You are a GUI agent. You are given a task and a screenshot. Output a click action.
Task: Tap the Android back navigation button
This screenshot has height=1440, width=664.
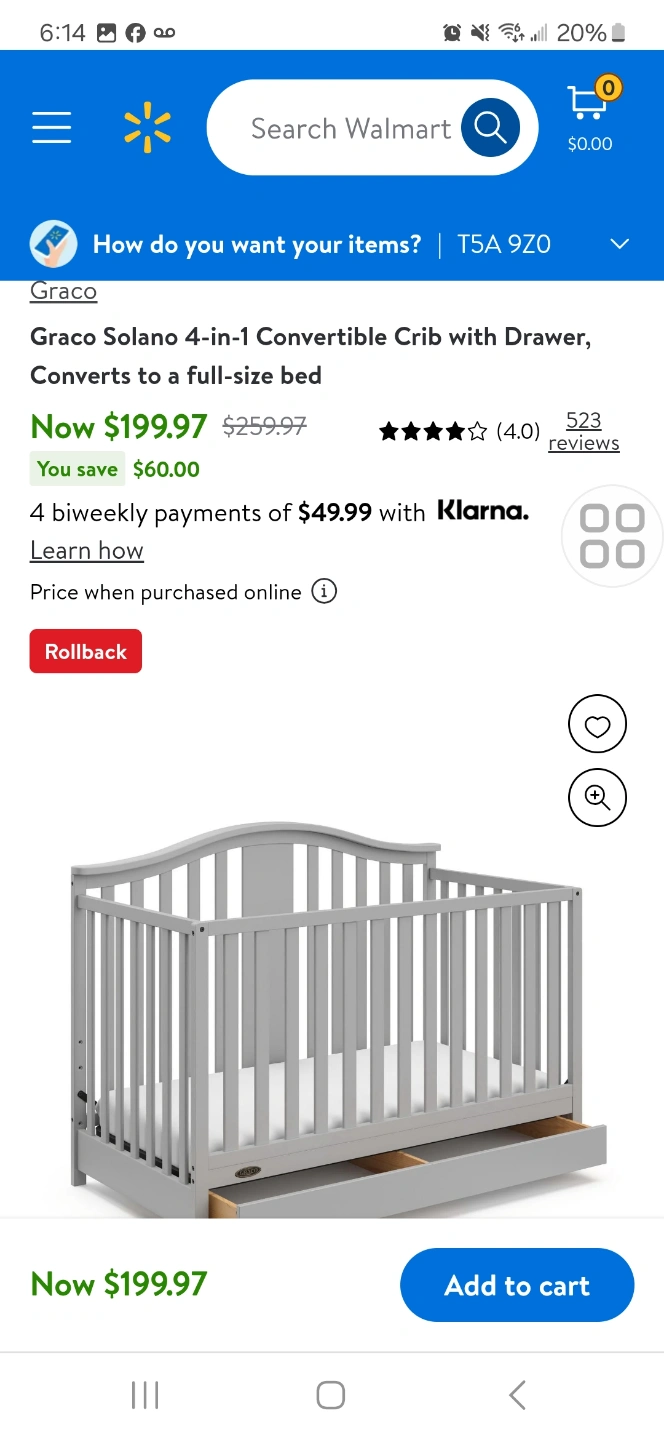click(x=516, y=1393)
